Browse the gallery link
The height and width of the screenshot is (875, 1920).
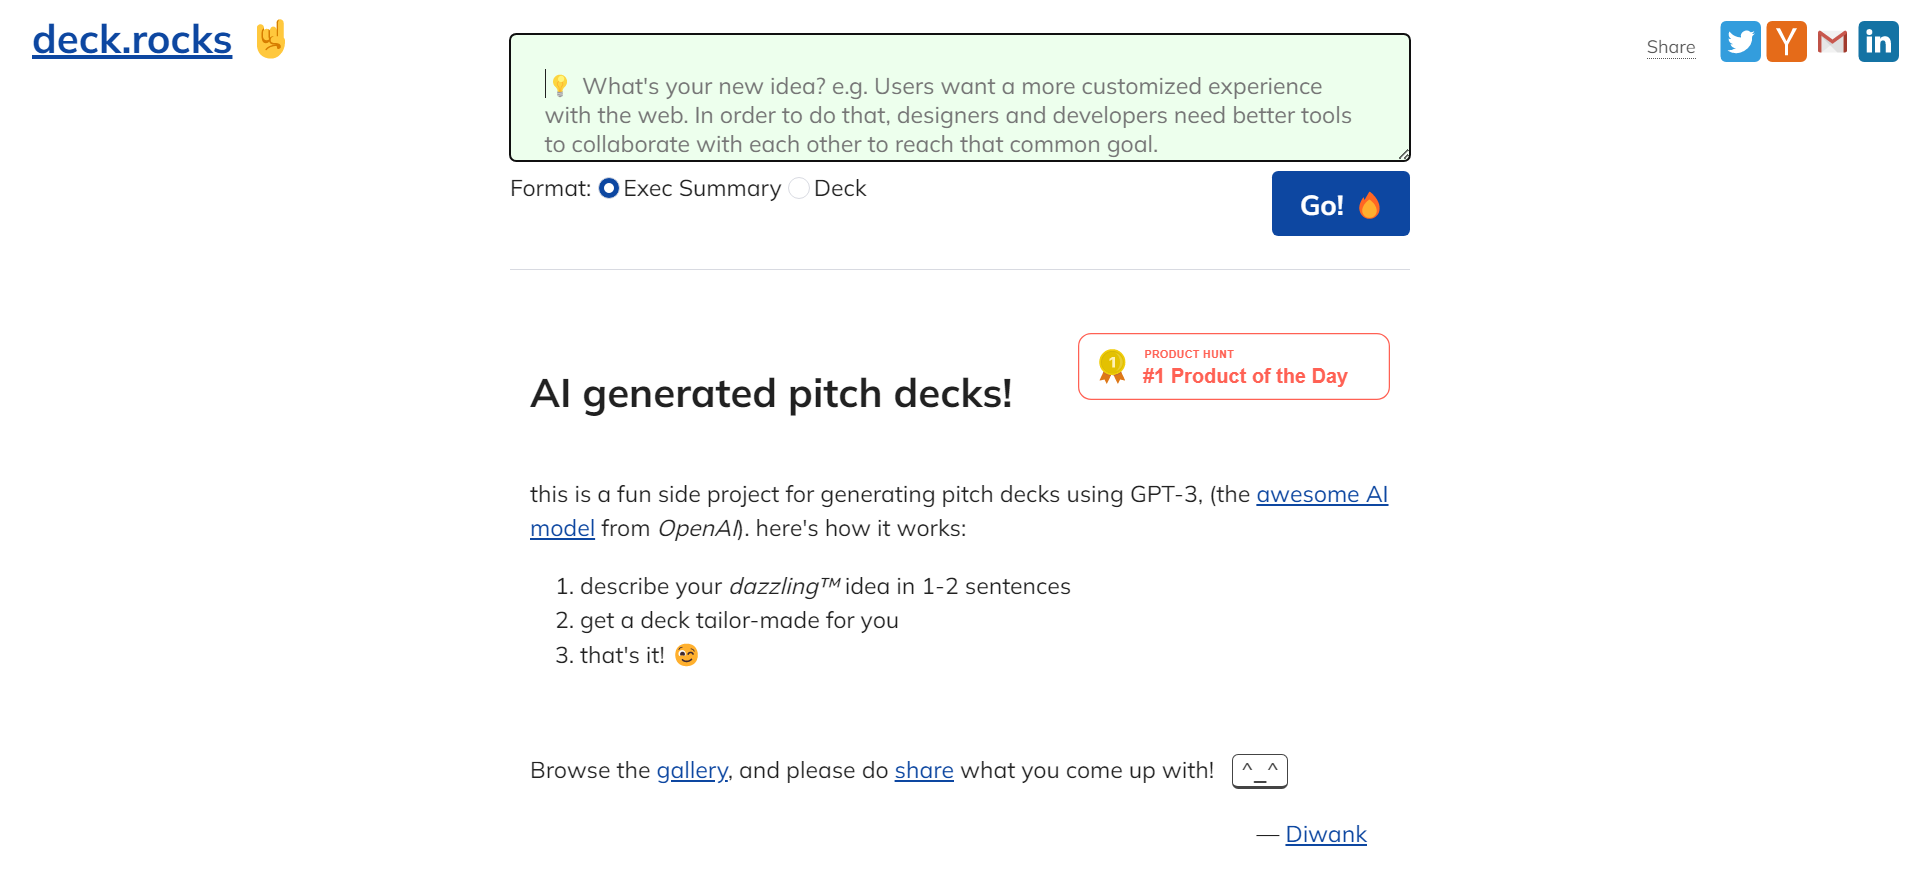692,771
